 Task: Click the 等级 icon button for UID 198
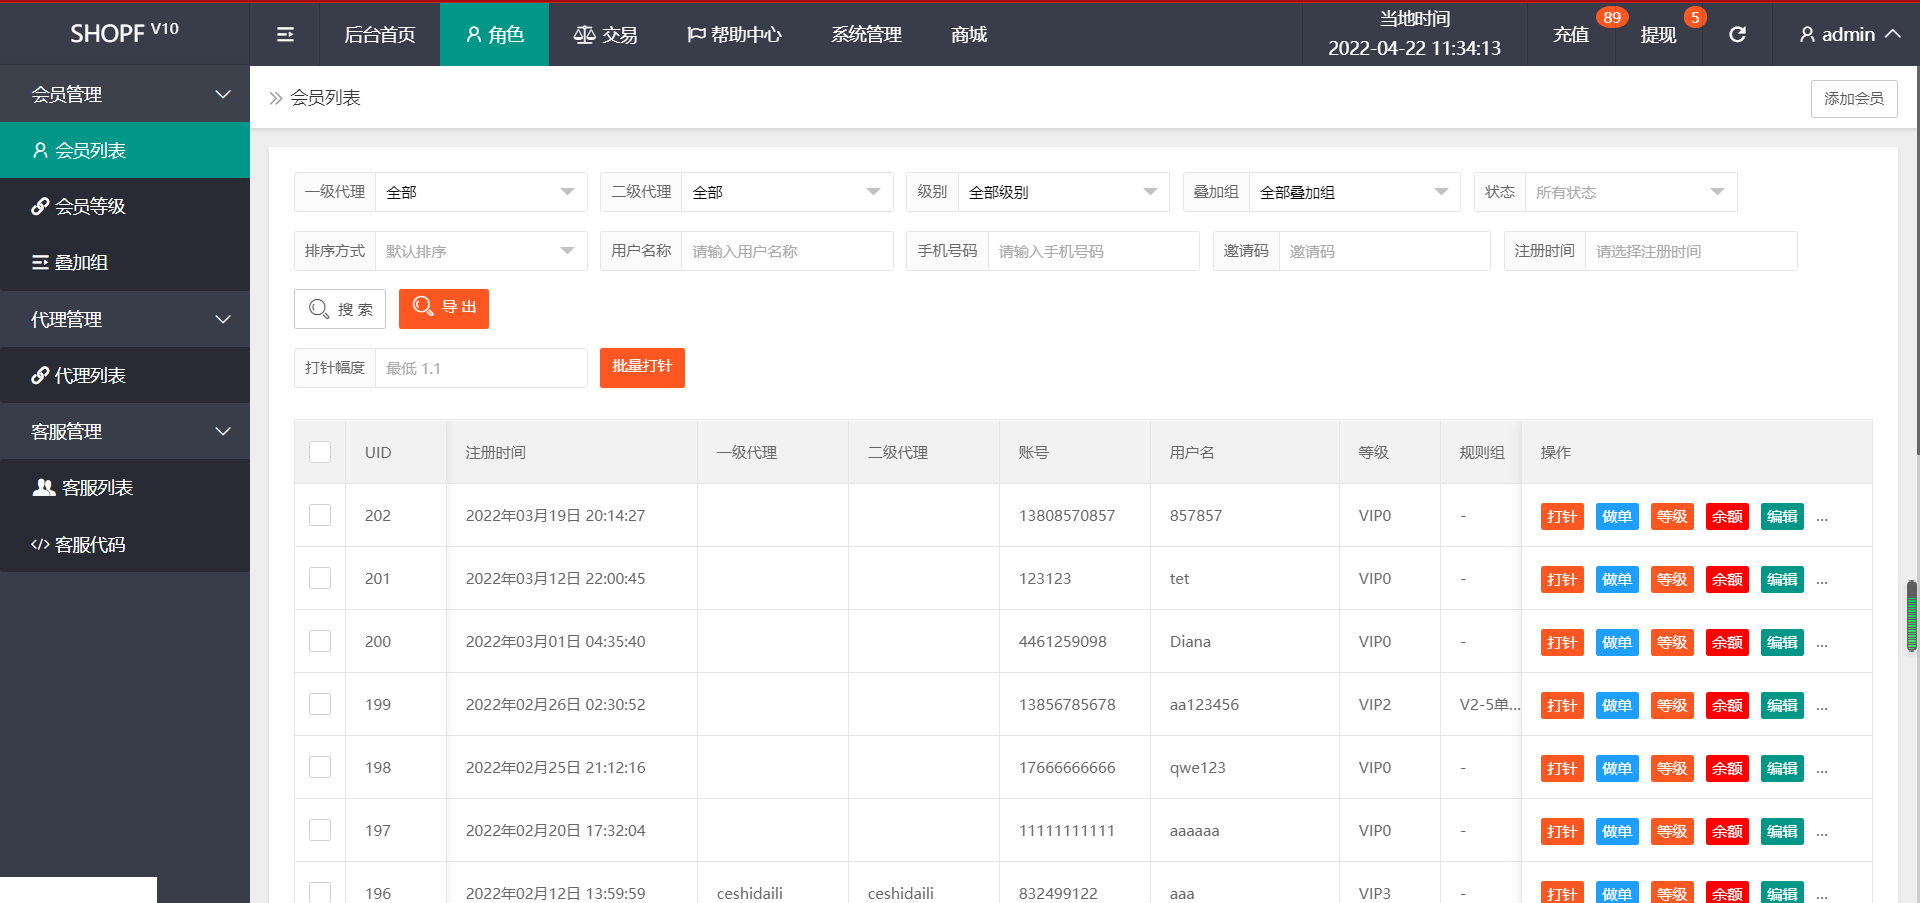1671,769
